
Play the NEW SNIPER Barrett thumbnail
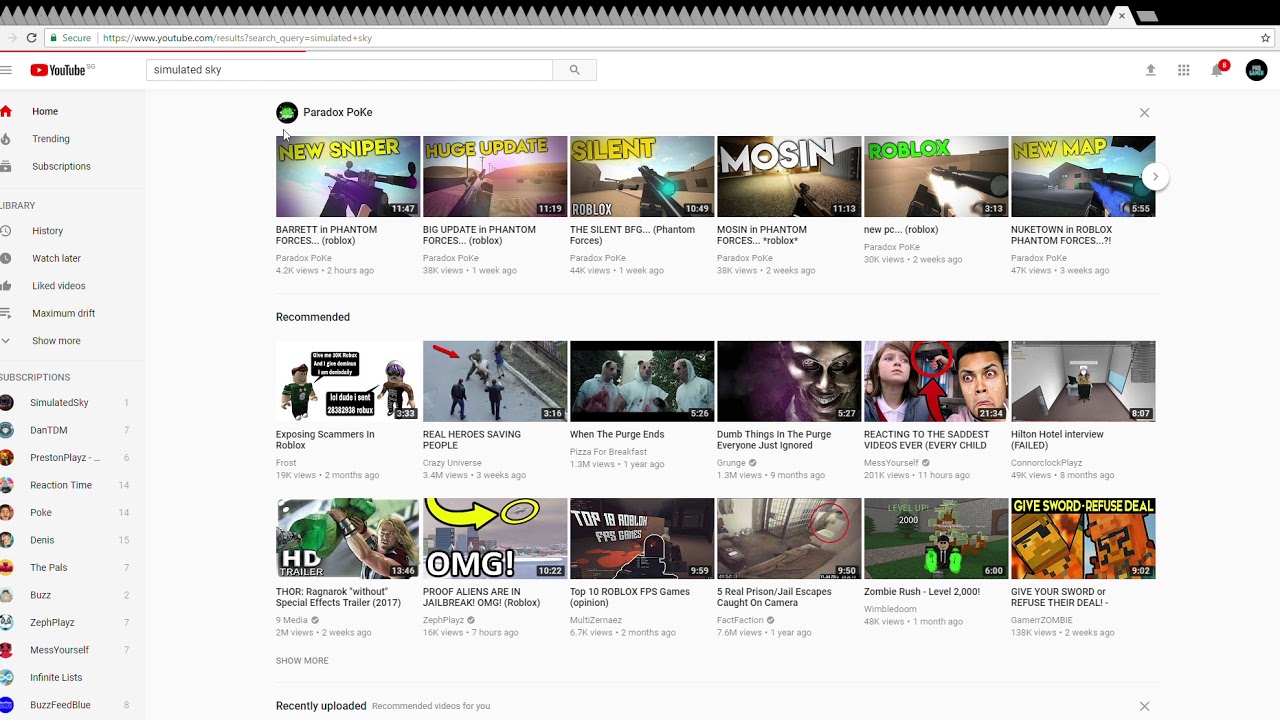coord(348,177)
